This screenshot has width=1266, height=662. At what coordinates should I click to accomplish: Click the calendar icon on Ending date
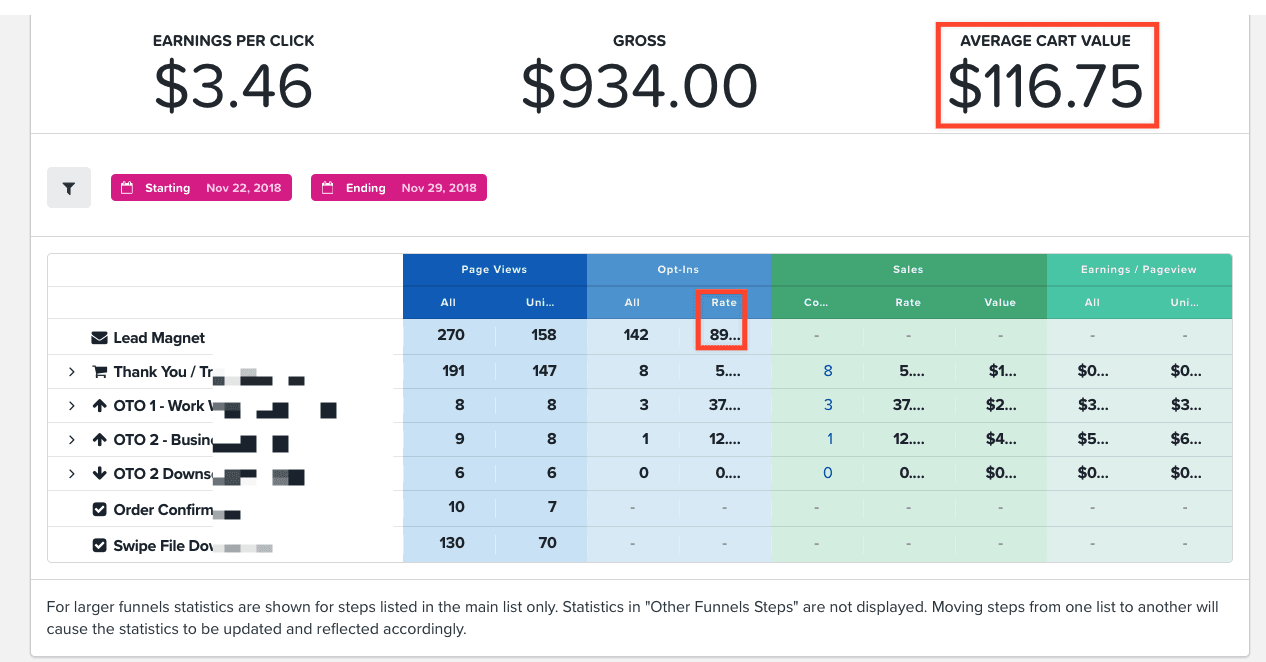pos(328,188)
